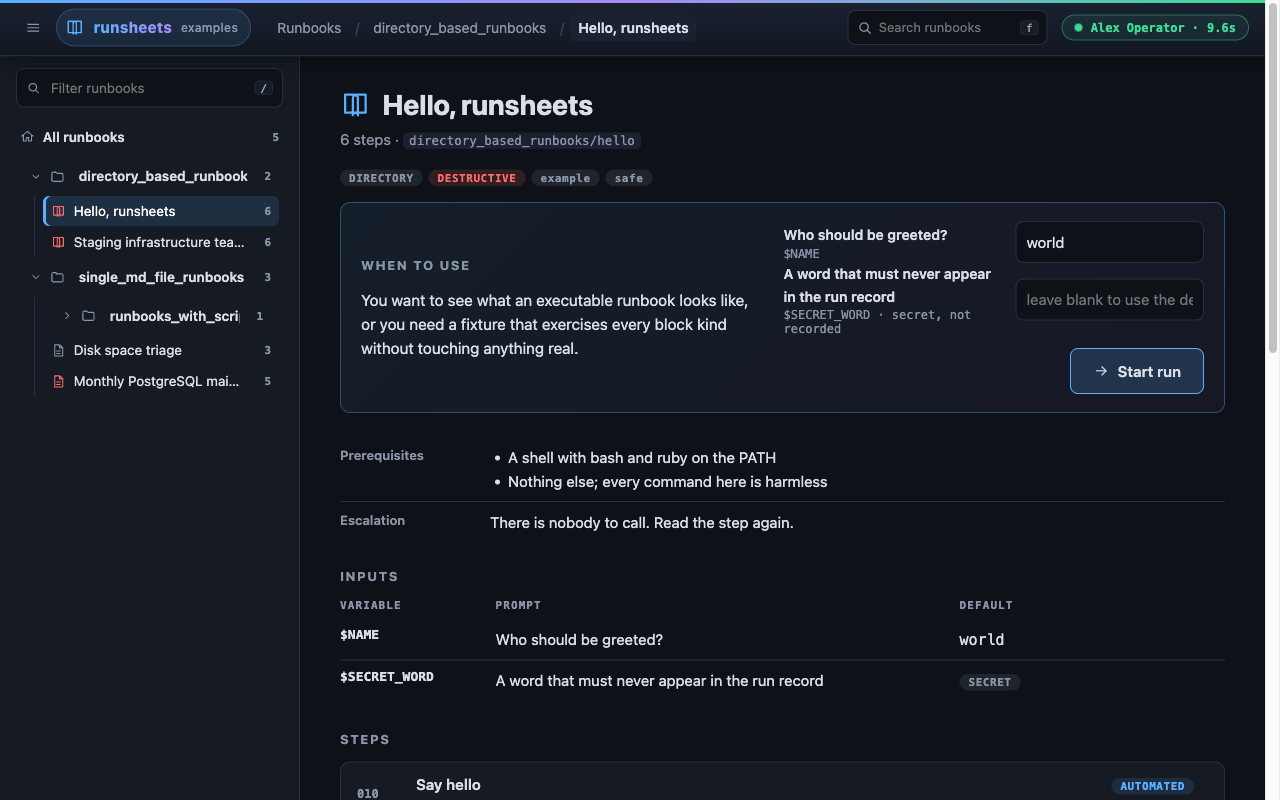
Task: Expand the runbooks_with_scri folder chevron
Action: (x=67, y=316)
